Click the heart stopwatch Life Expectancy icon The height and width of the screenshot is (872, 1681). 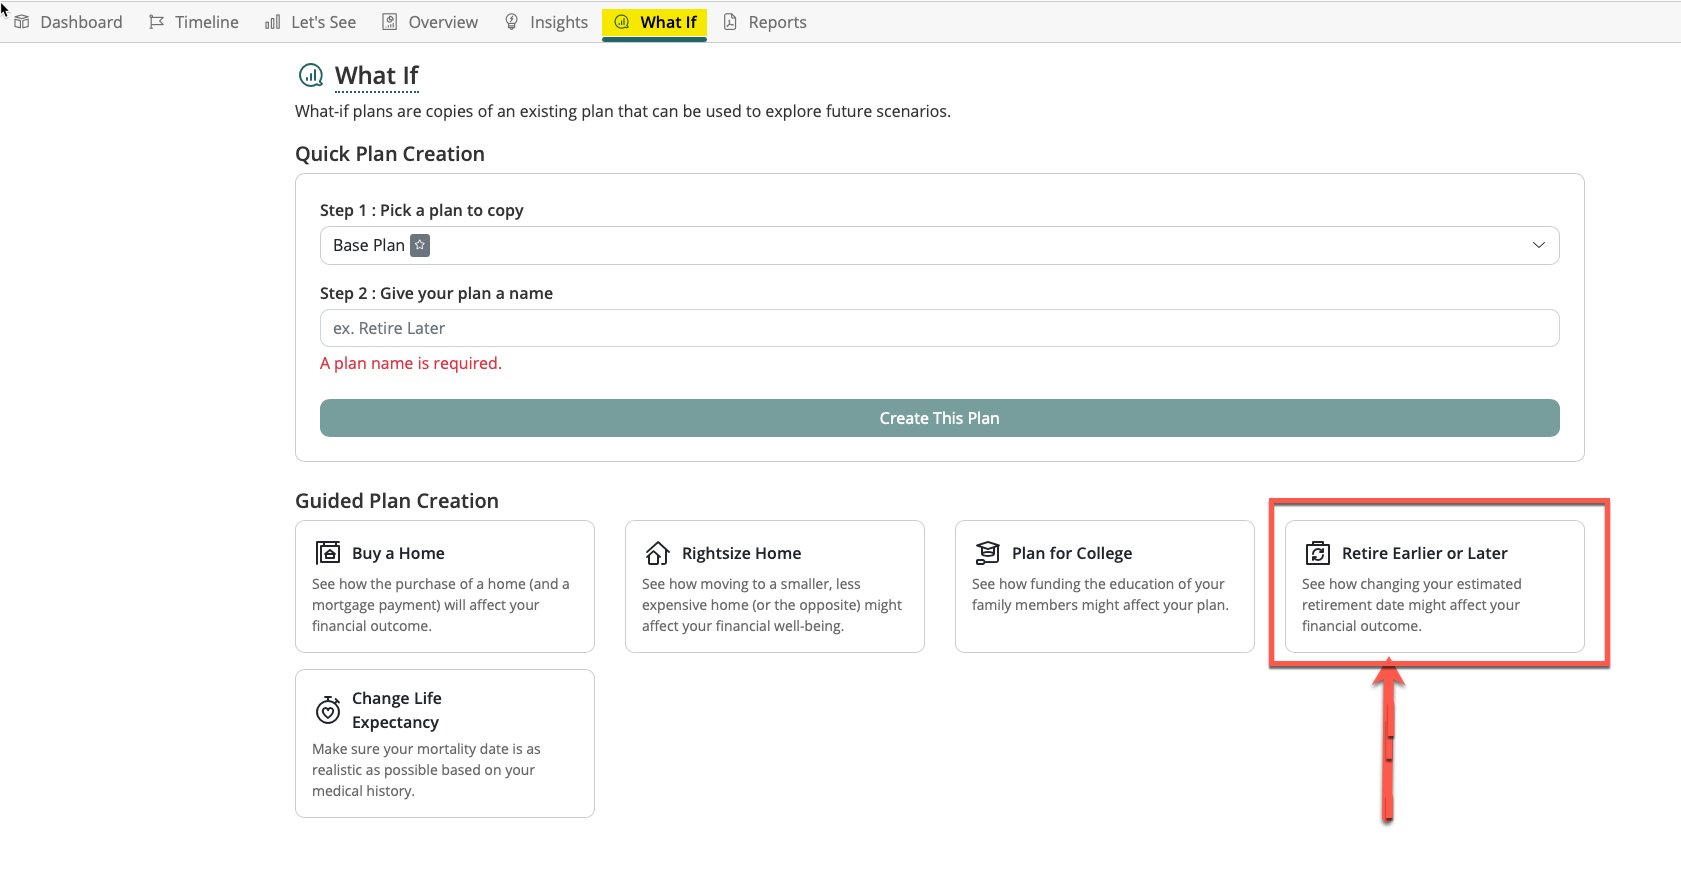328,710
